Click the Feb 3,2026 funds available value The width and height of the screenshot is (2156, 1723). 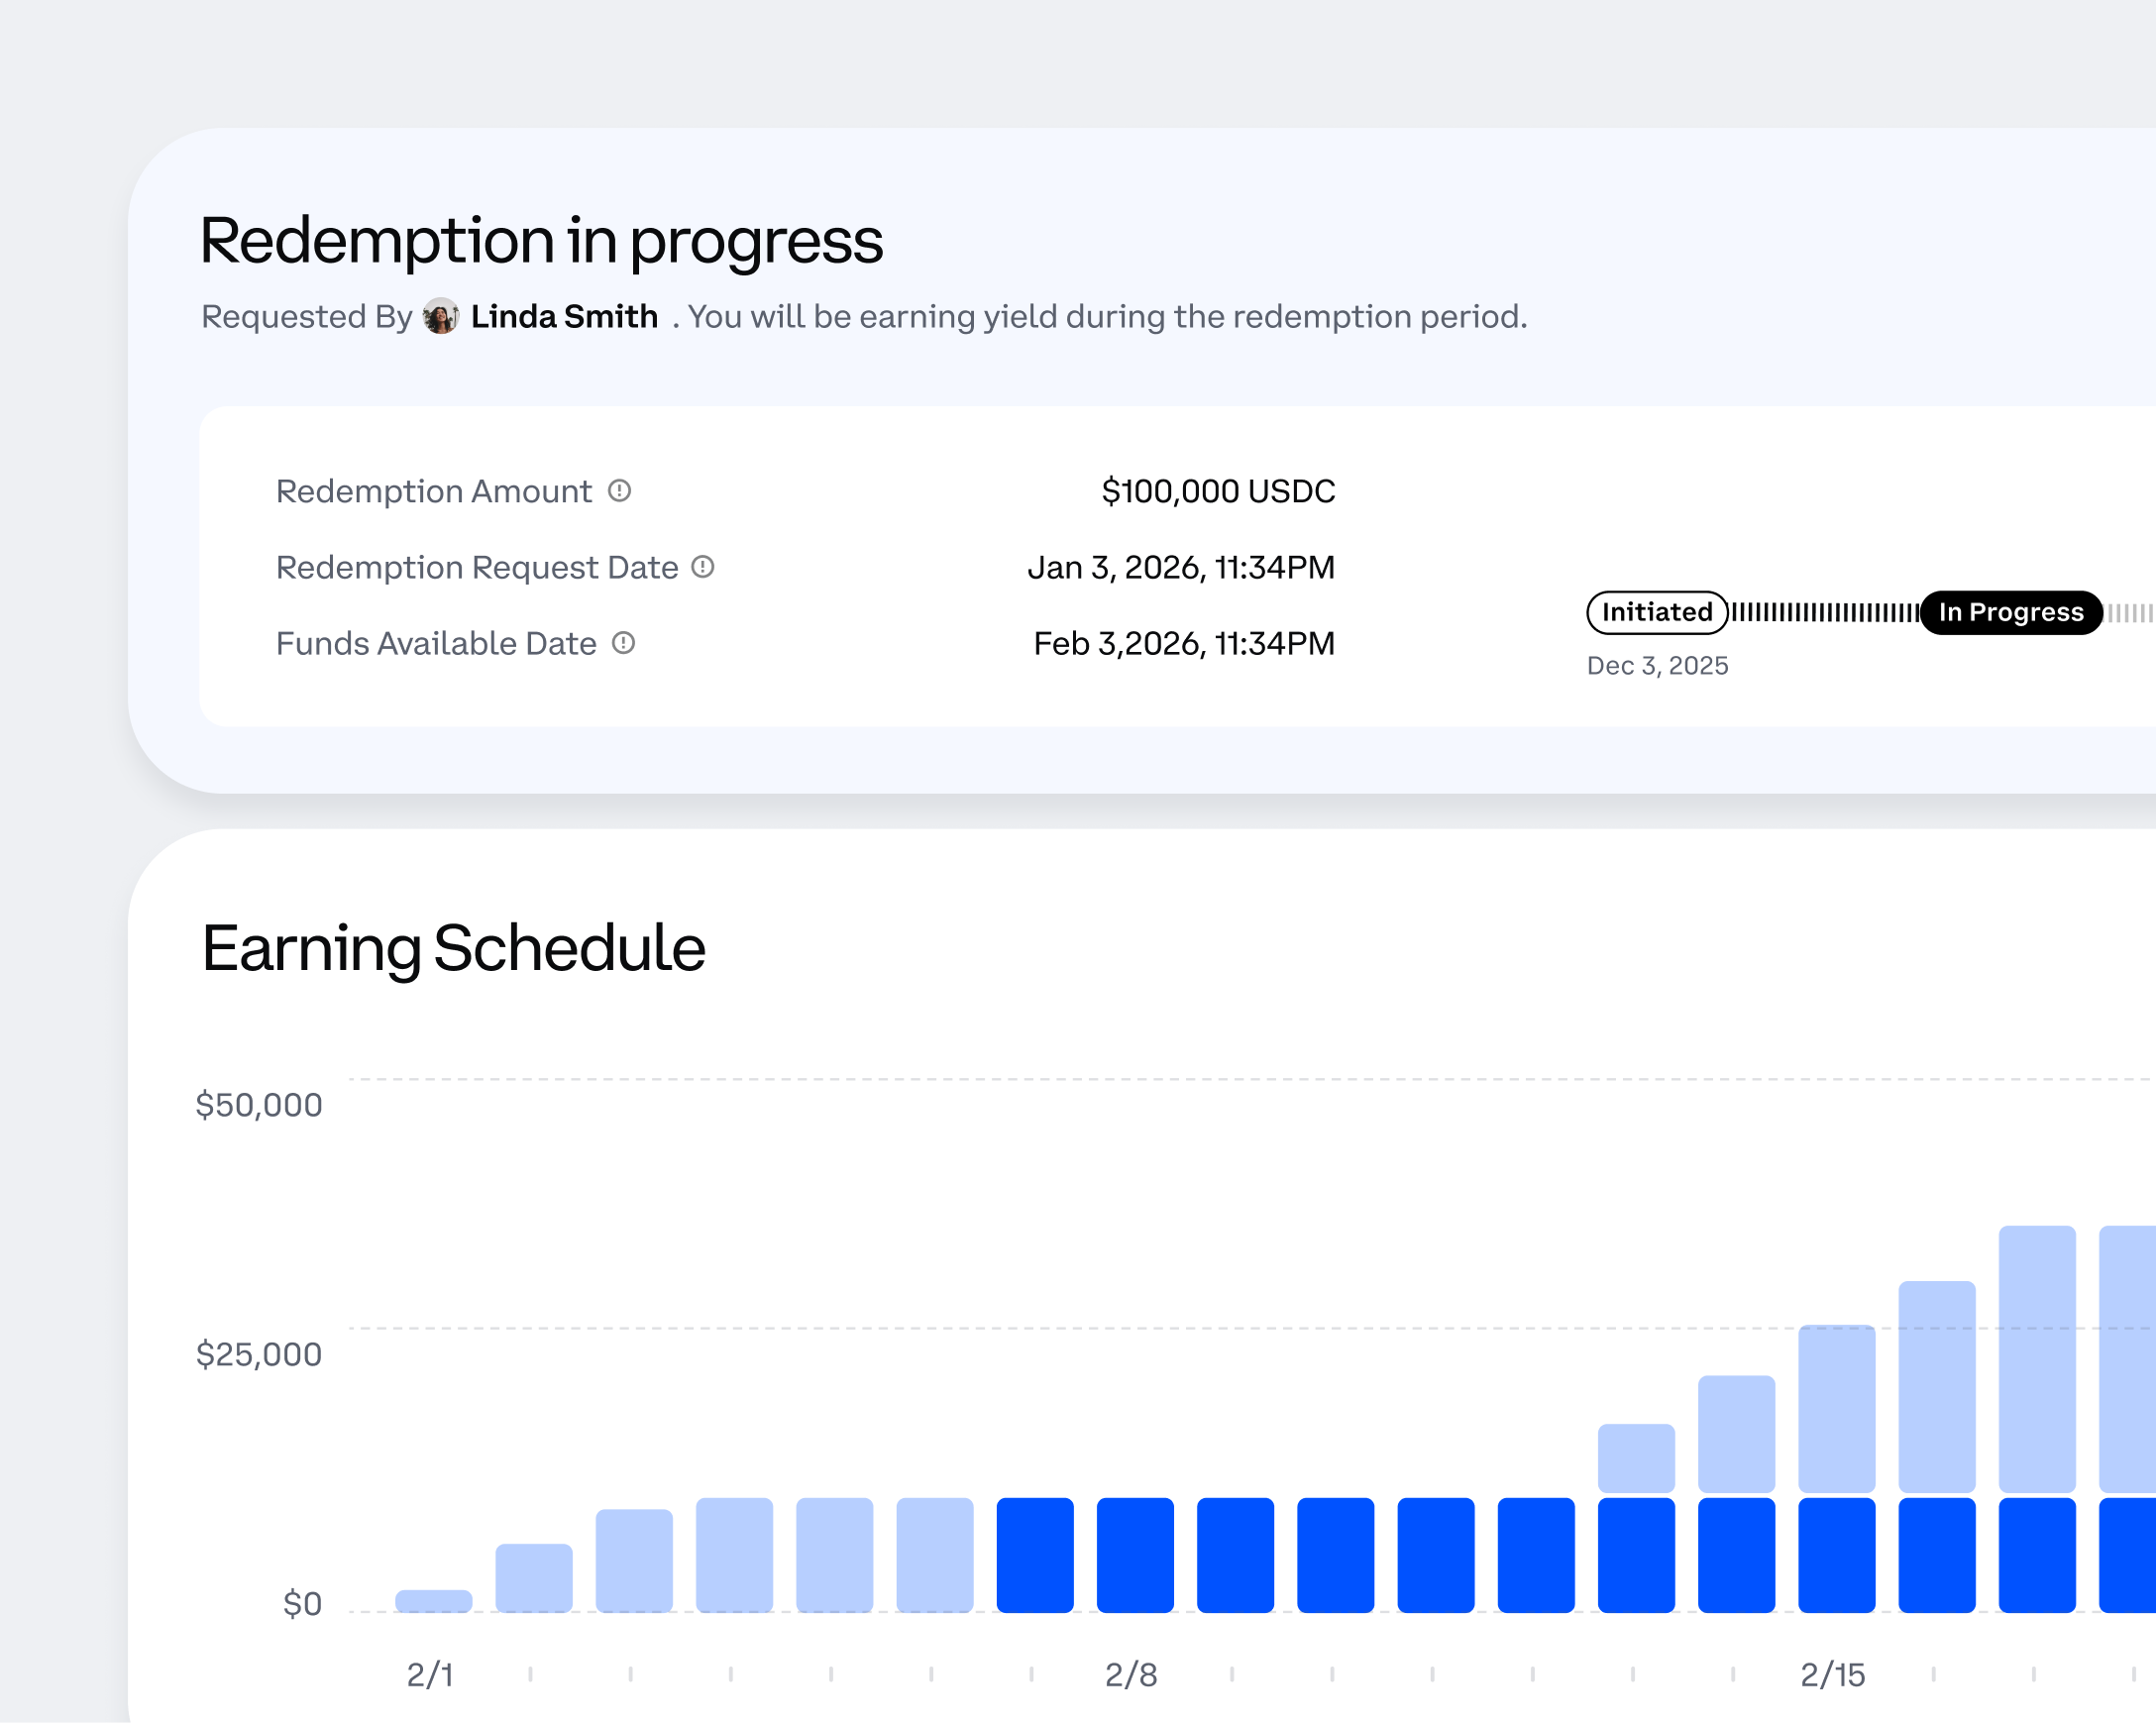pyautogui.click(x=1183, y=643)
